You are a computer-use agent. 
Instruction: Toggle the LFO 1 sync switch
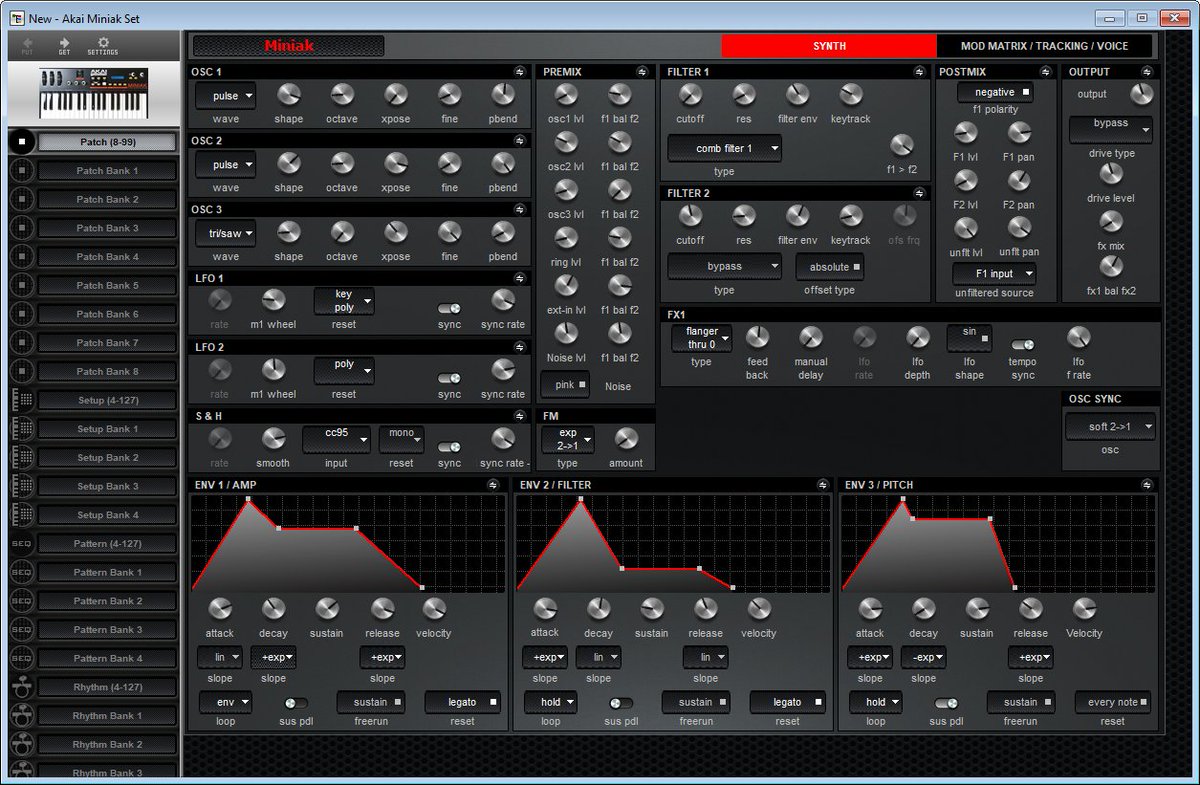click(450, 309)
